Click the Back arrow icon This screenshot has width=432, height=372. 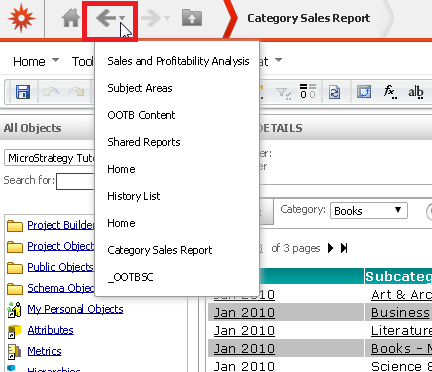[x=106, y=18]
